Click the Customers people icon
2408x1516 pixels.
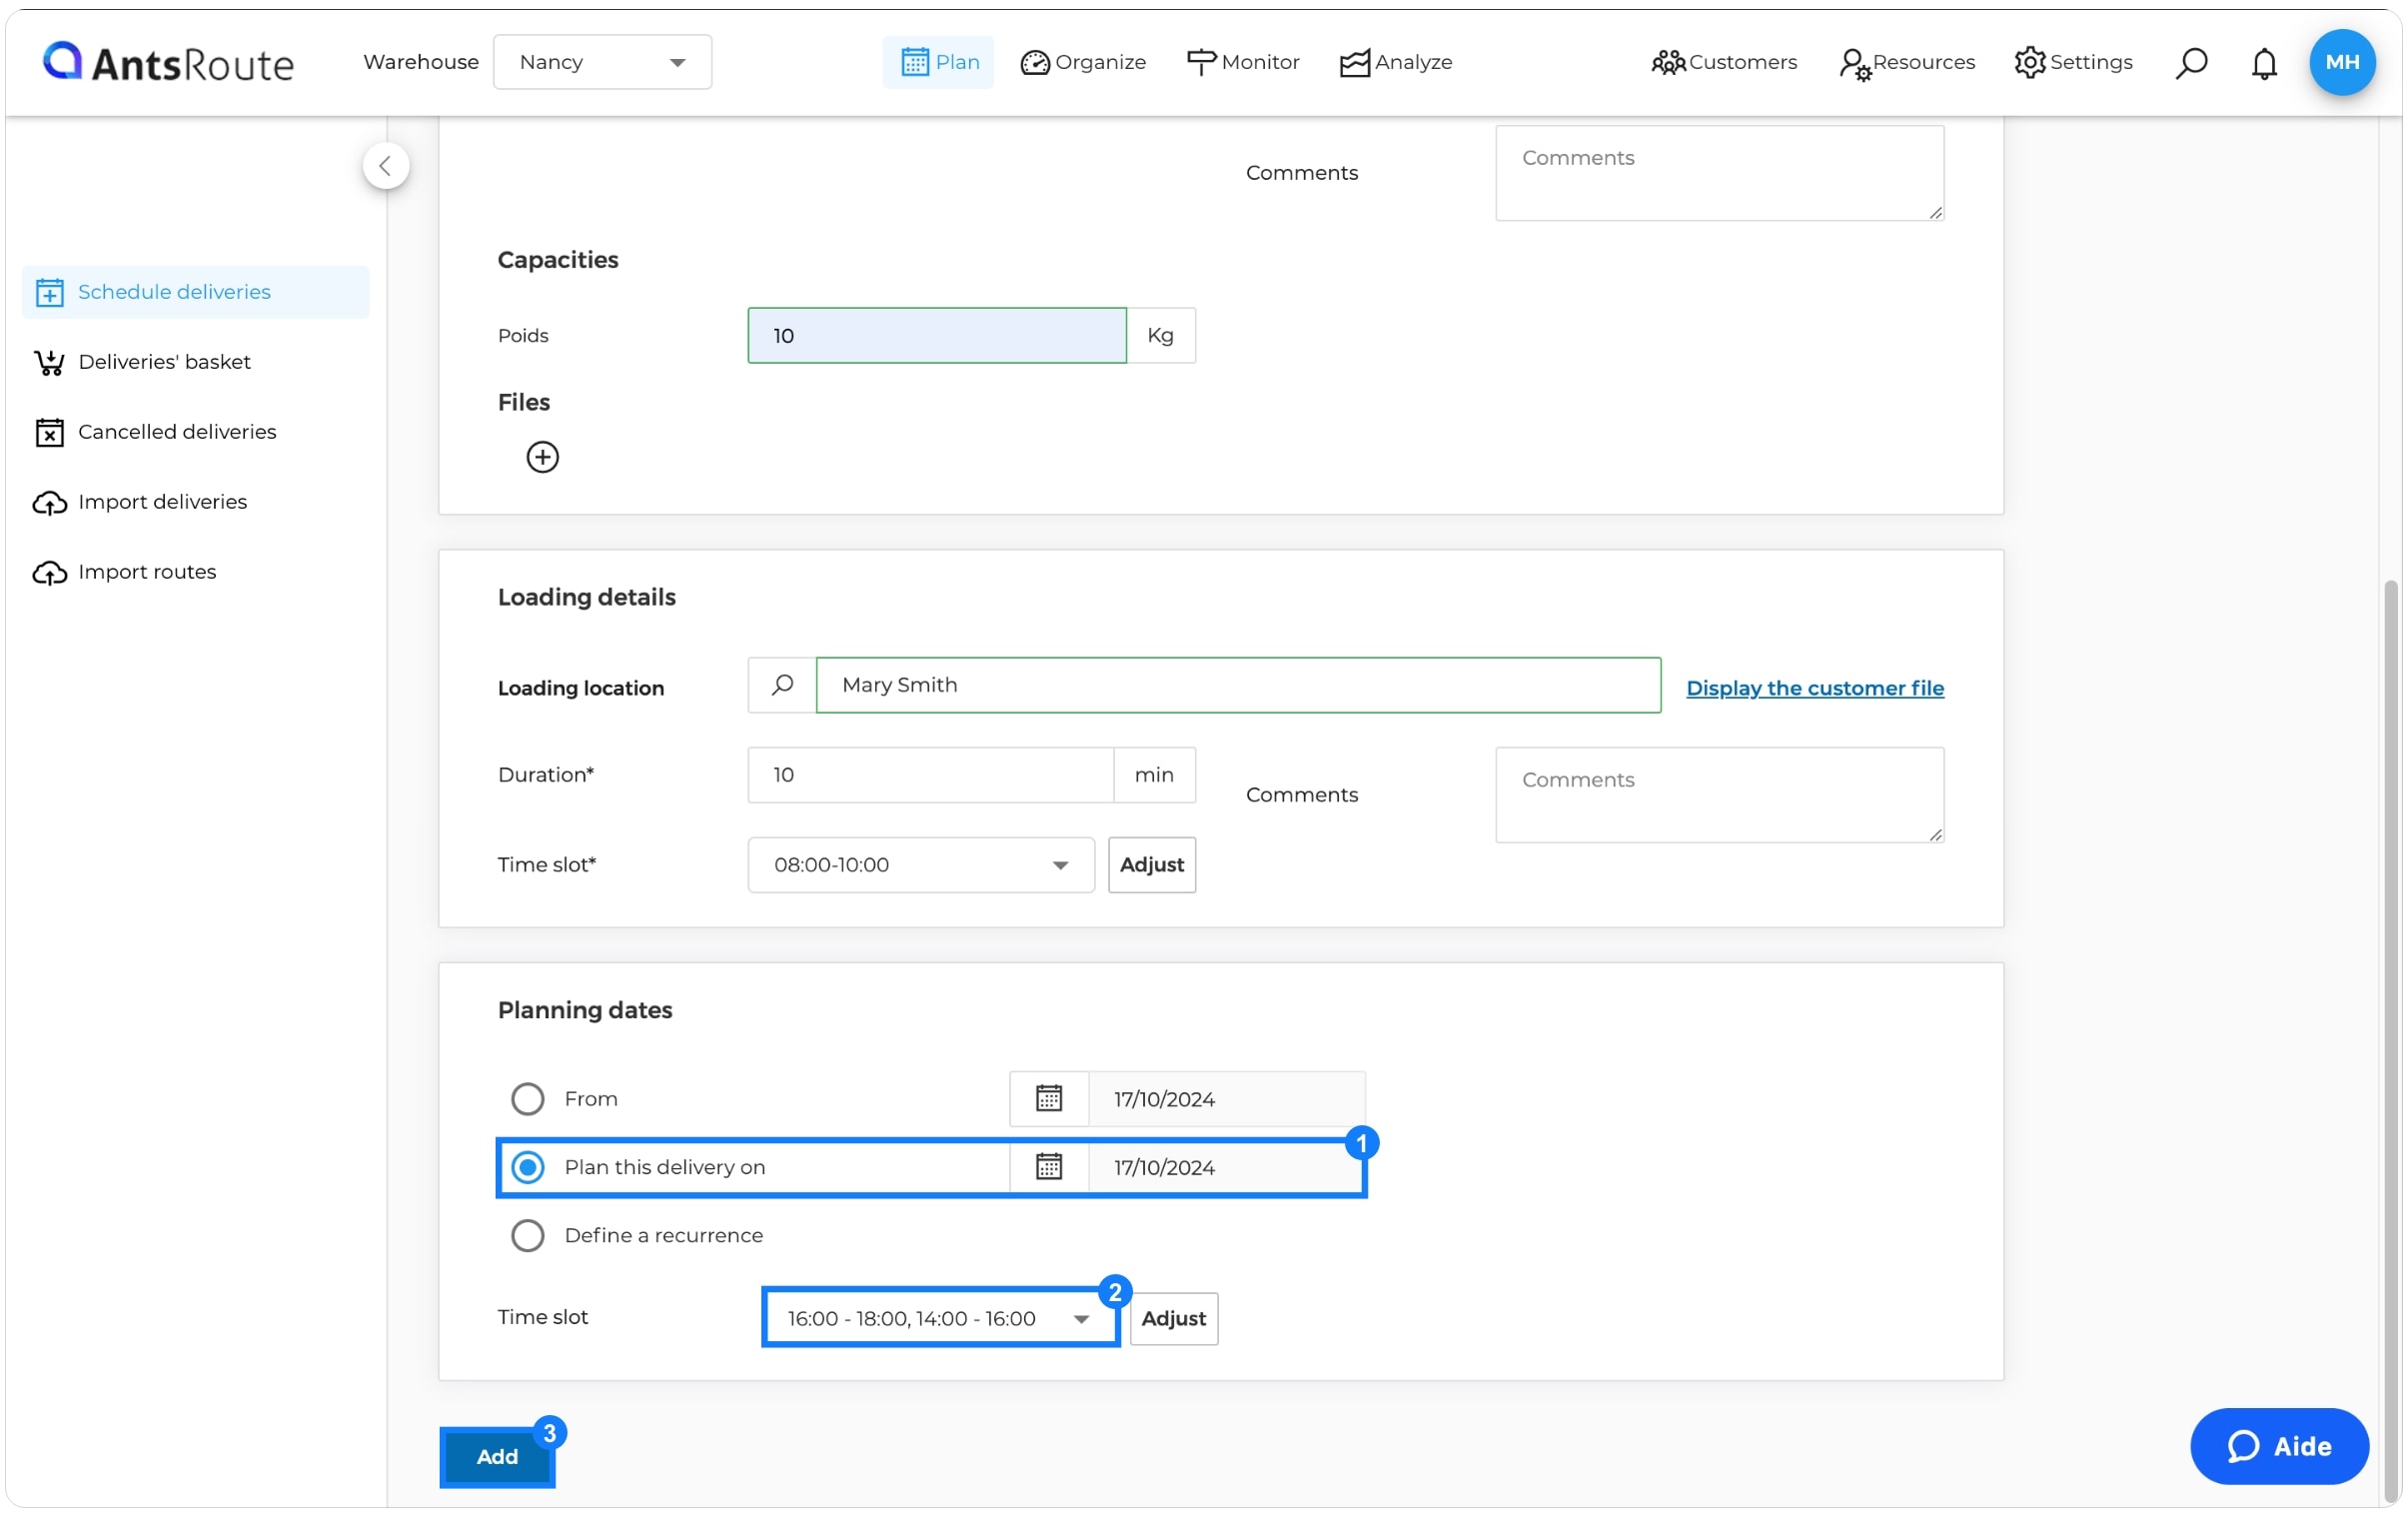coord(1668,63)
